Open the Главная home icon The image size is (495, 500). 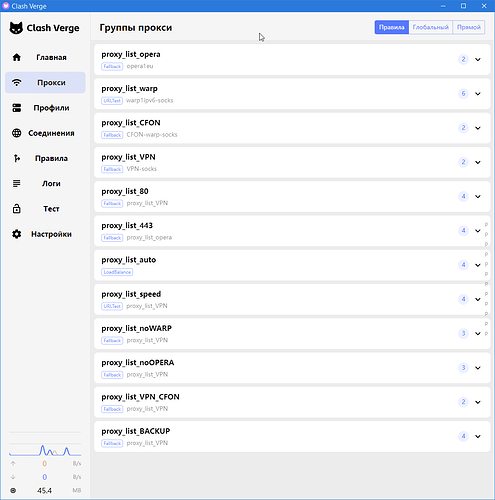[x=17, y=57]
